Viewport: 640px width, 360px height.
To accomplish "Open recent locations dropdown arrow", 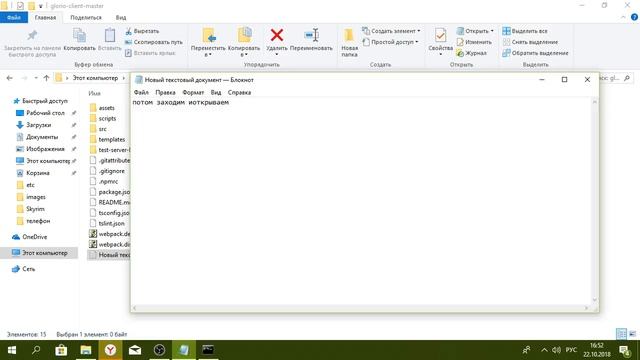I will 36,78.
